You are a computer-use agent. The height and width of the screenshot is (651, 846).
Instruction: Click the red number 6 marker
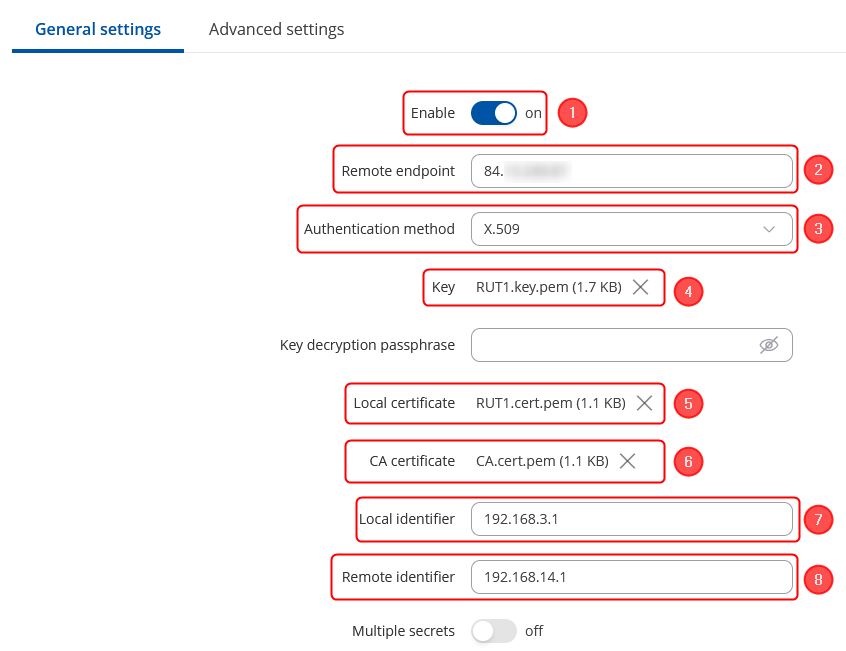click(688, 461)
